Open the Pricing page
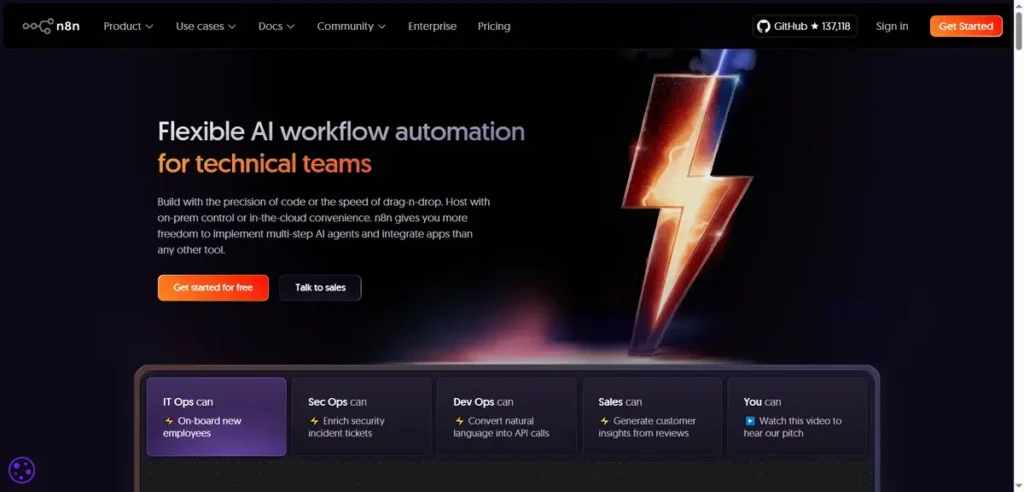 (x=494, y=26)
